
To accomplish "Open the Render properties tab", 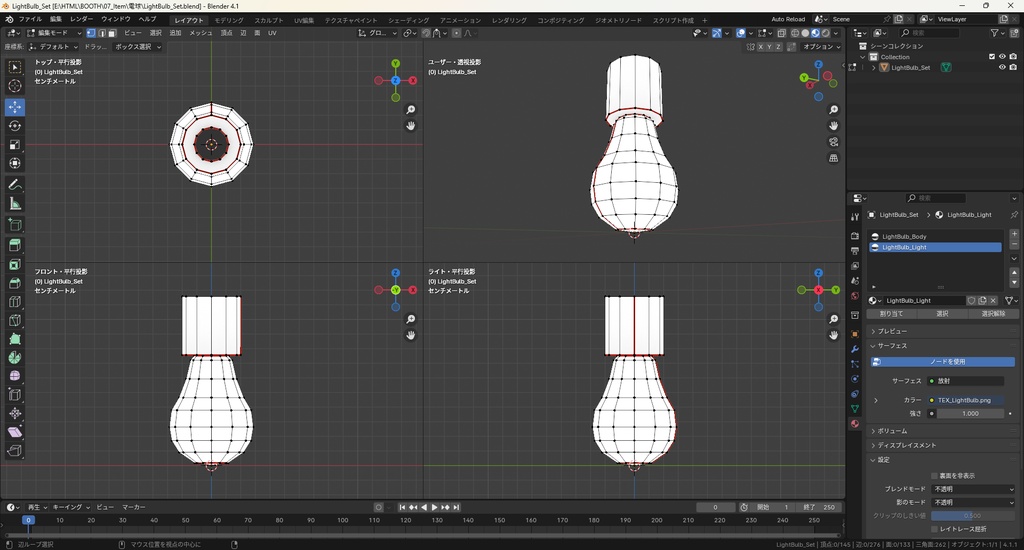I will tap(855, 235).
